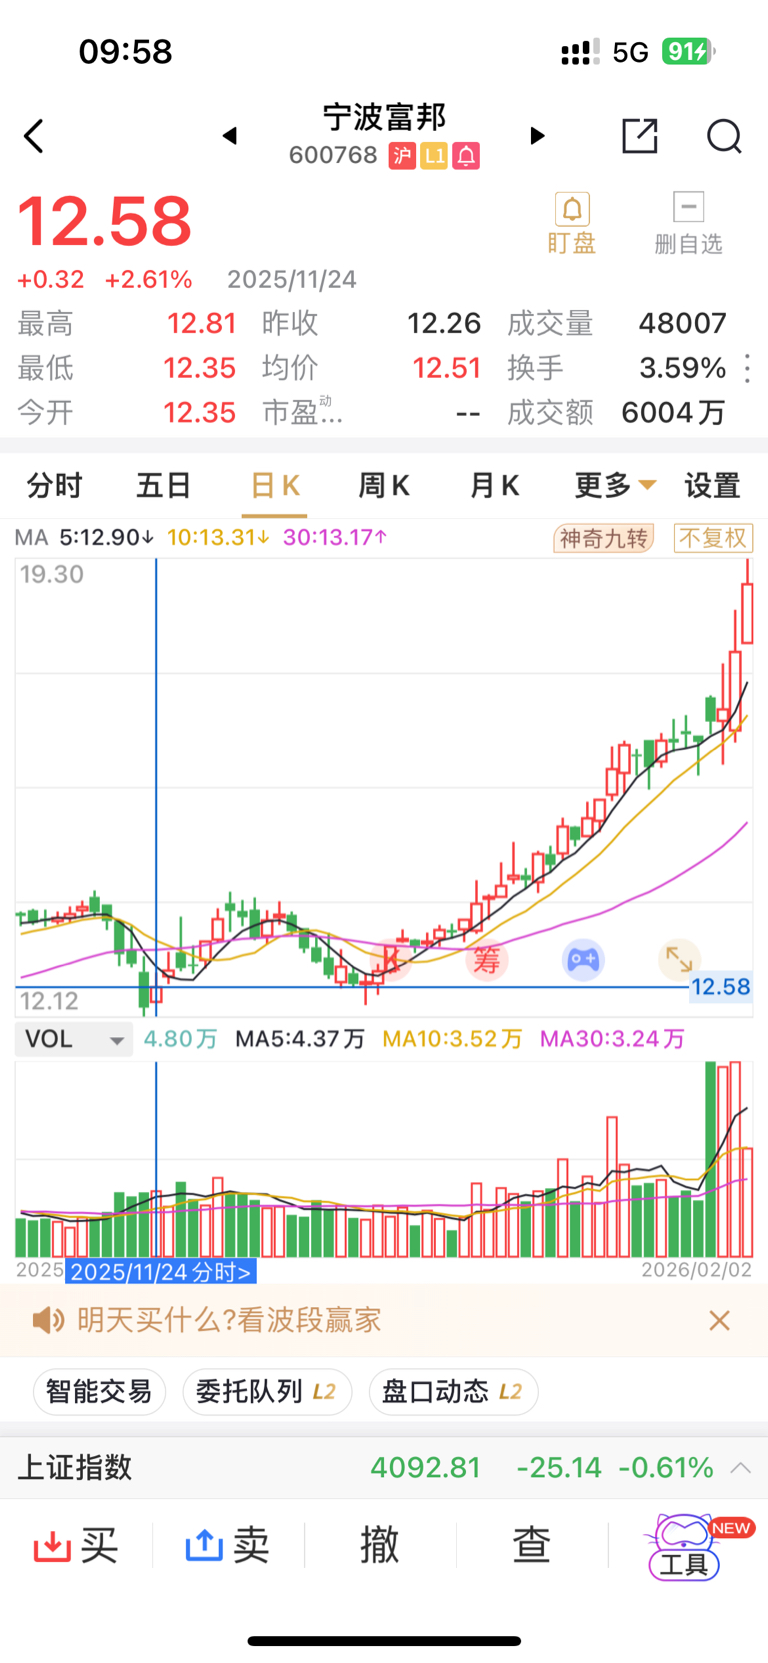Open chart 设置 settings
The width and height of the screenshot is (768, 1663).
(712, 486)
